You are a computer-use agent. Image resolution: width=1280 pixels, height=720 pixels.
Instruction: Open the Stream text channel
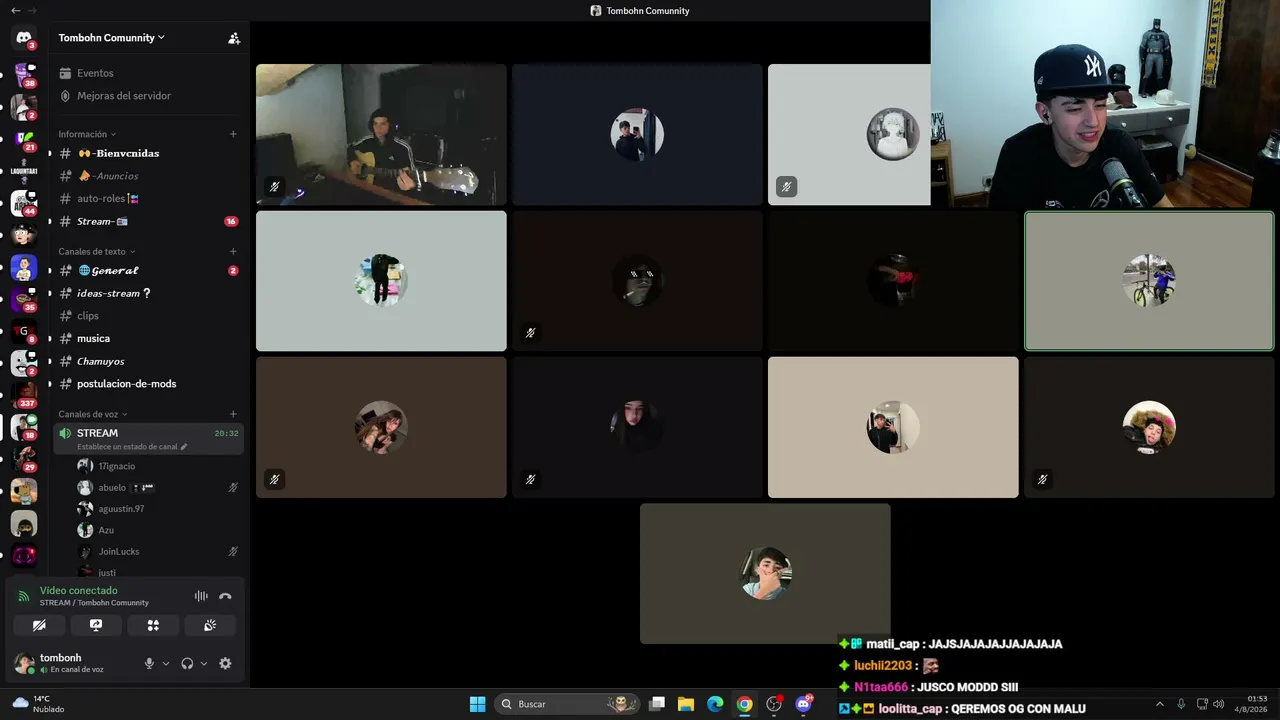(148, 221)
